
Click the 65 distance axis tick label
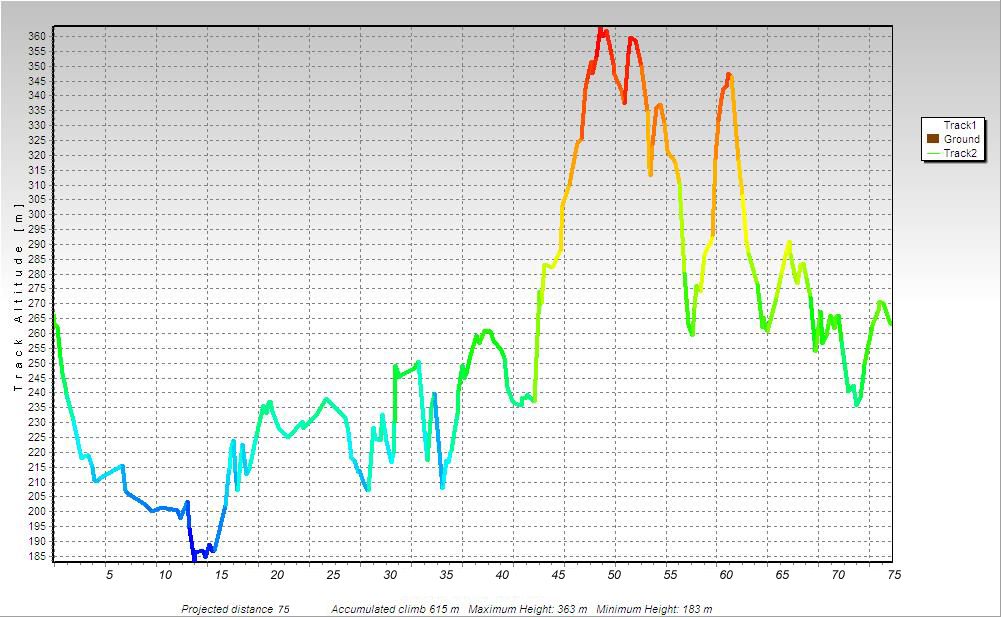point(782,575)
